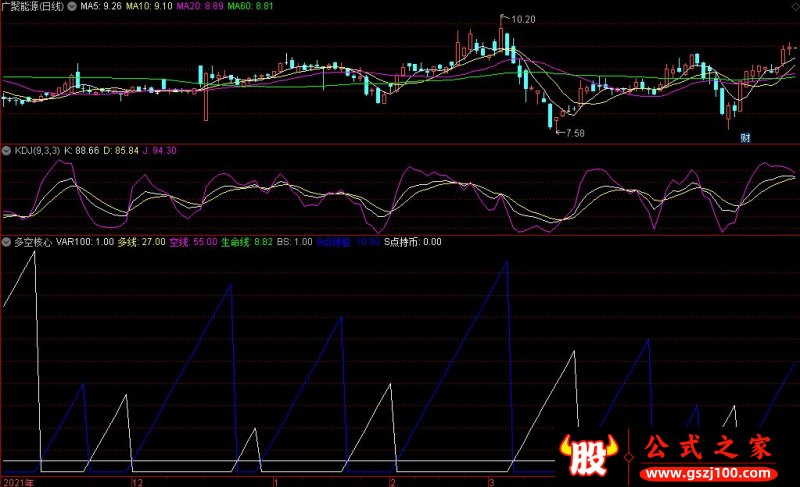The width and height of the screenshot is (800, 487).
Task: Click the month 3 timeline marker
Action: pyautogui.click(x=491, y=482)
